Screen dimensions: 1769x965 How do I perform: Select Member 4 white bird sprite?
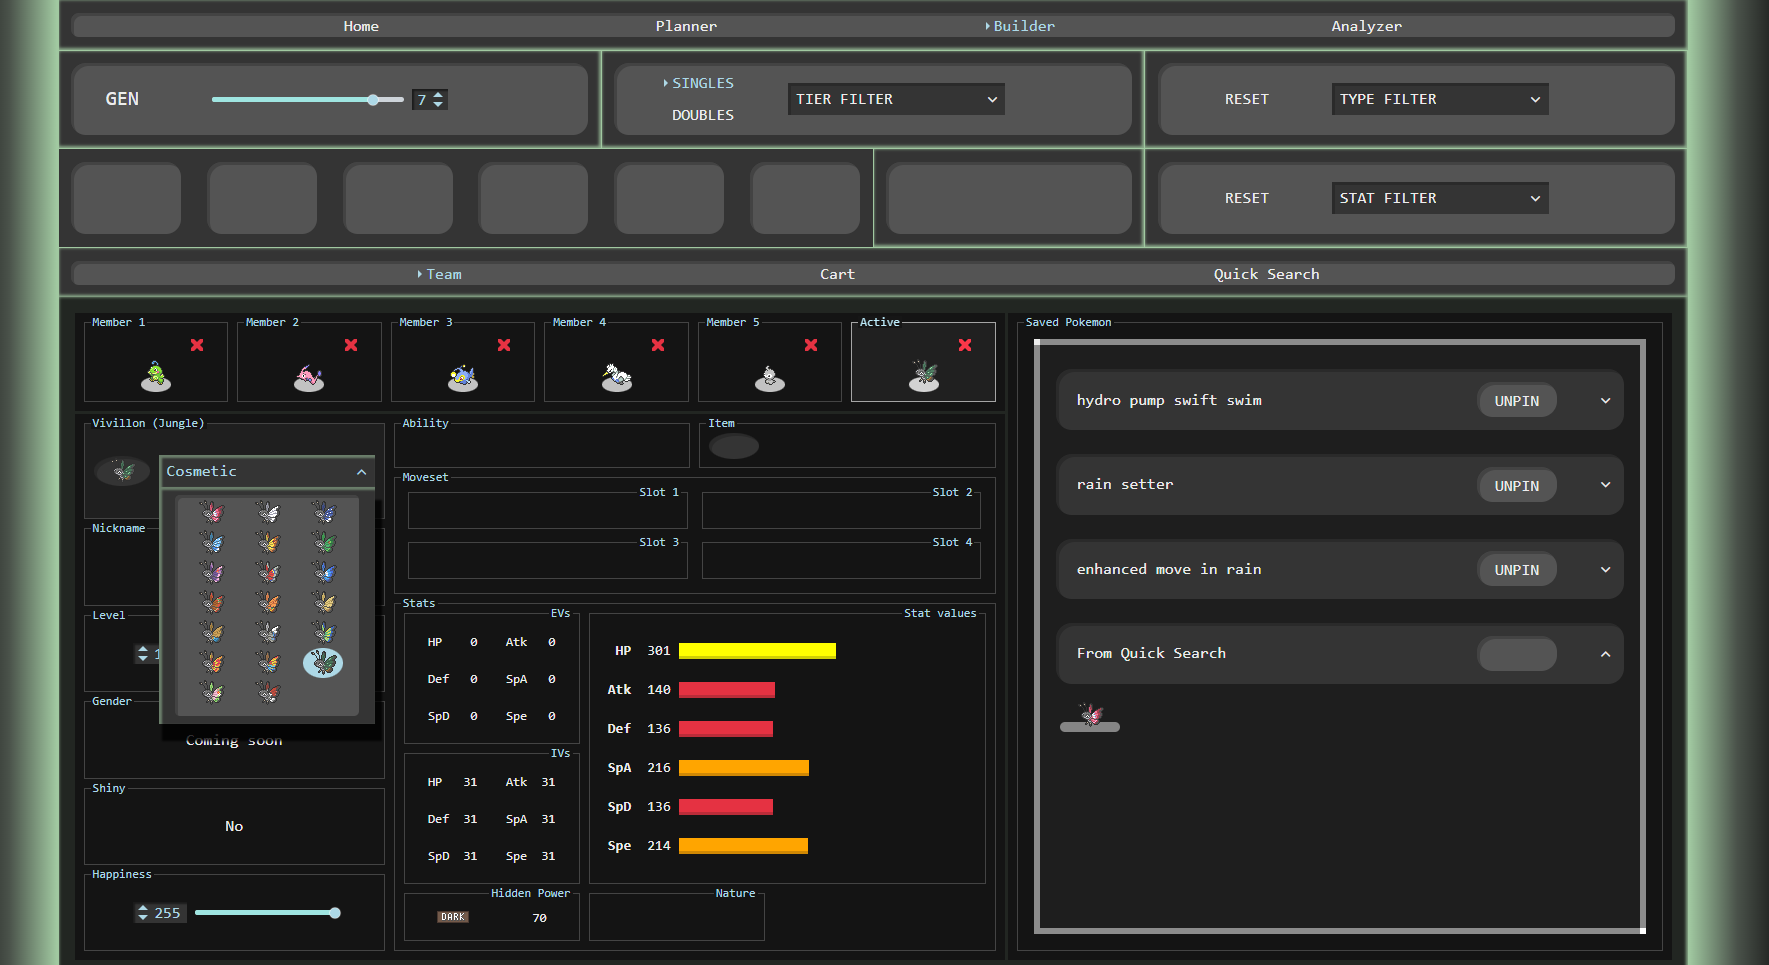(617, 376)
